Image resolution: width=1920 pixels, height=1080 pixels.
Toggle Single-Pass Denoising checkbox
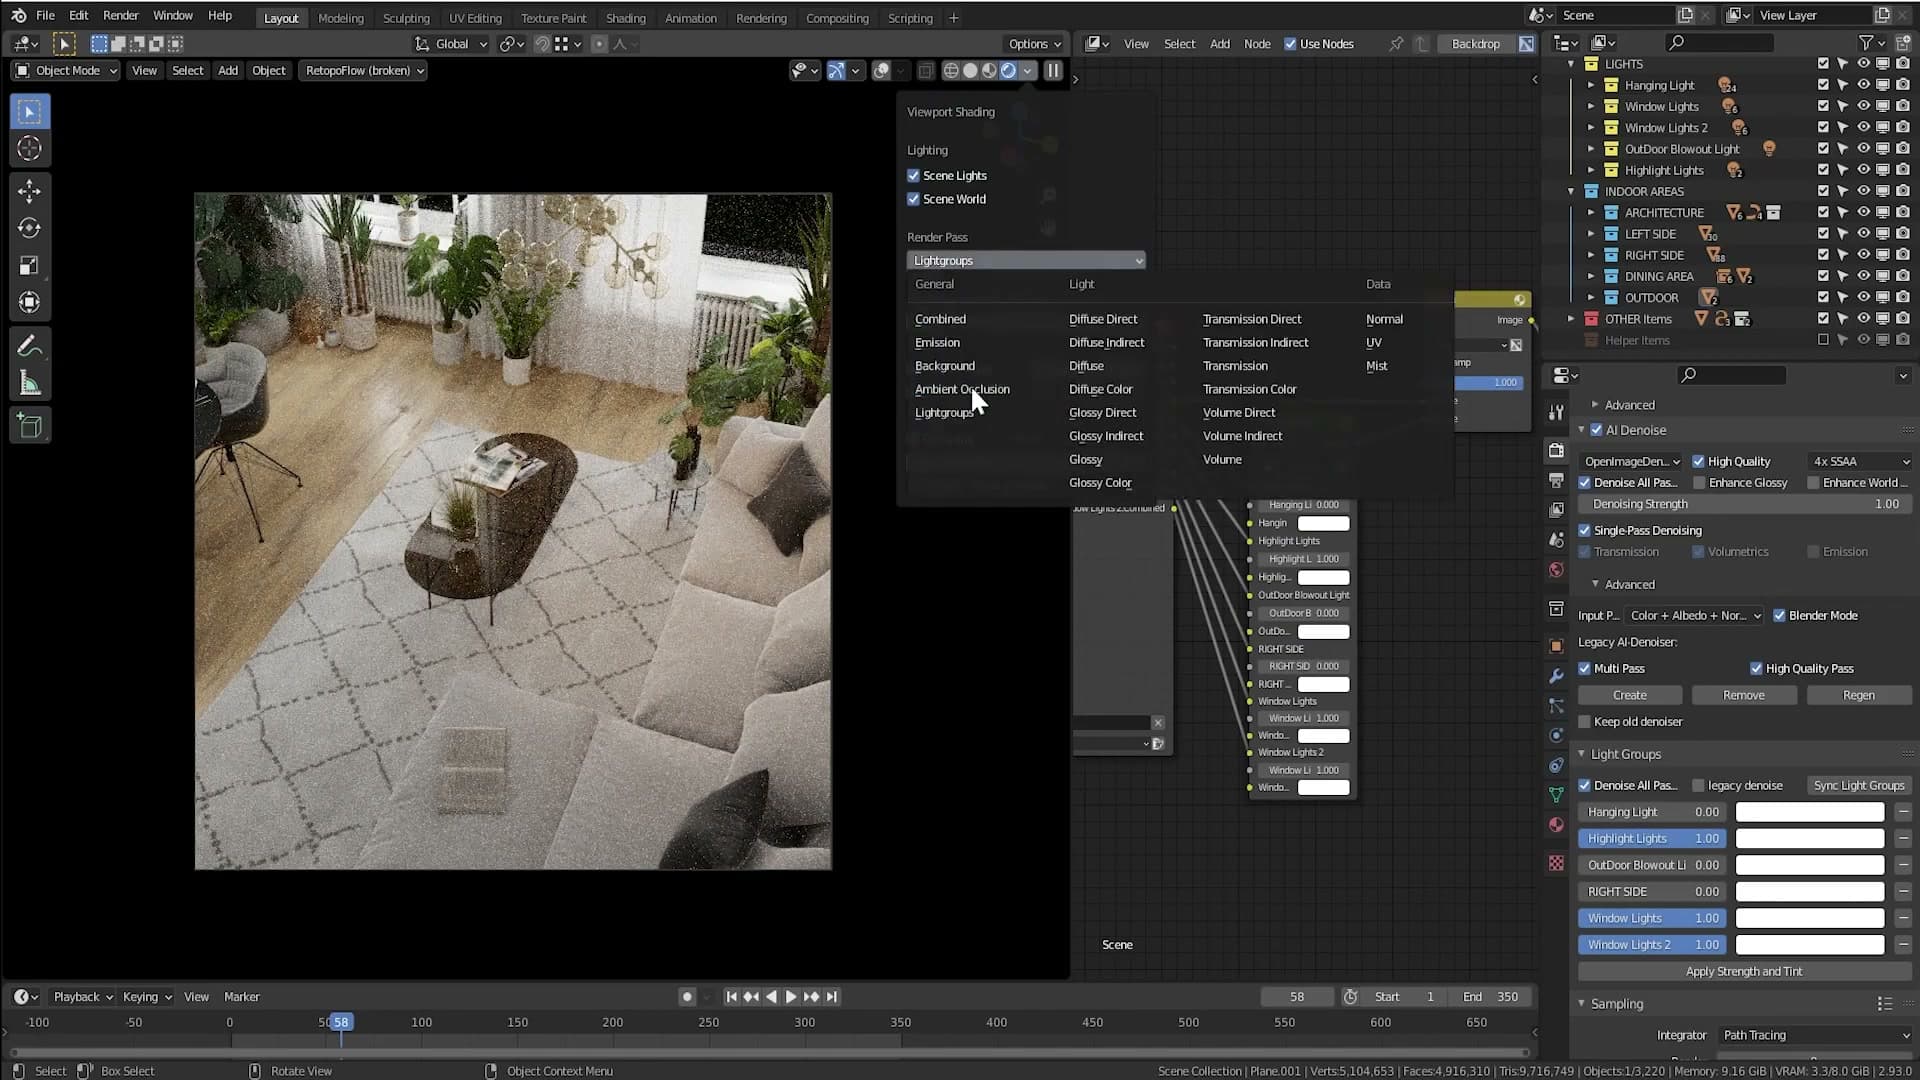click(1584, 530)
